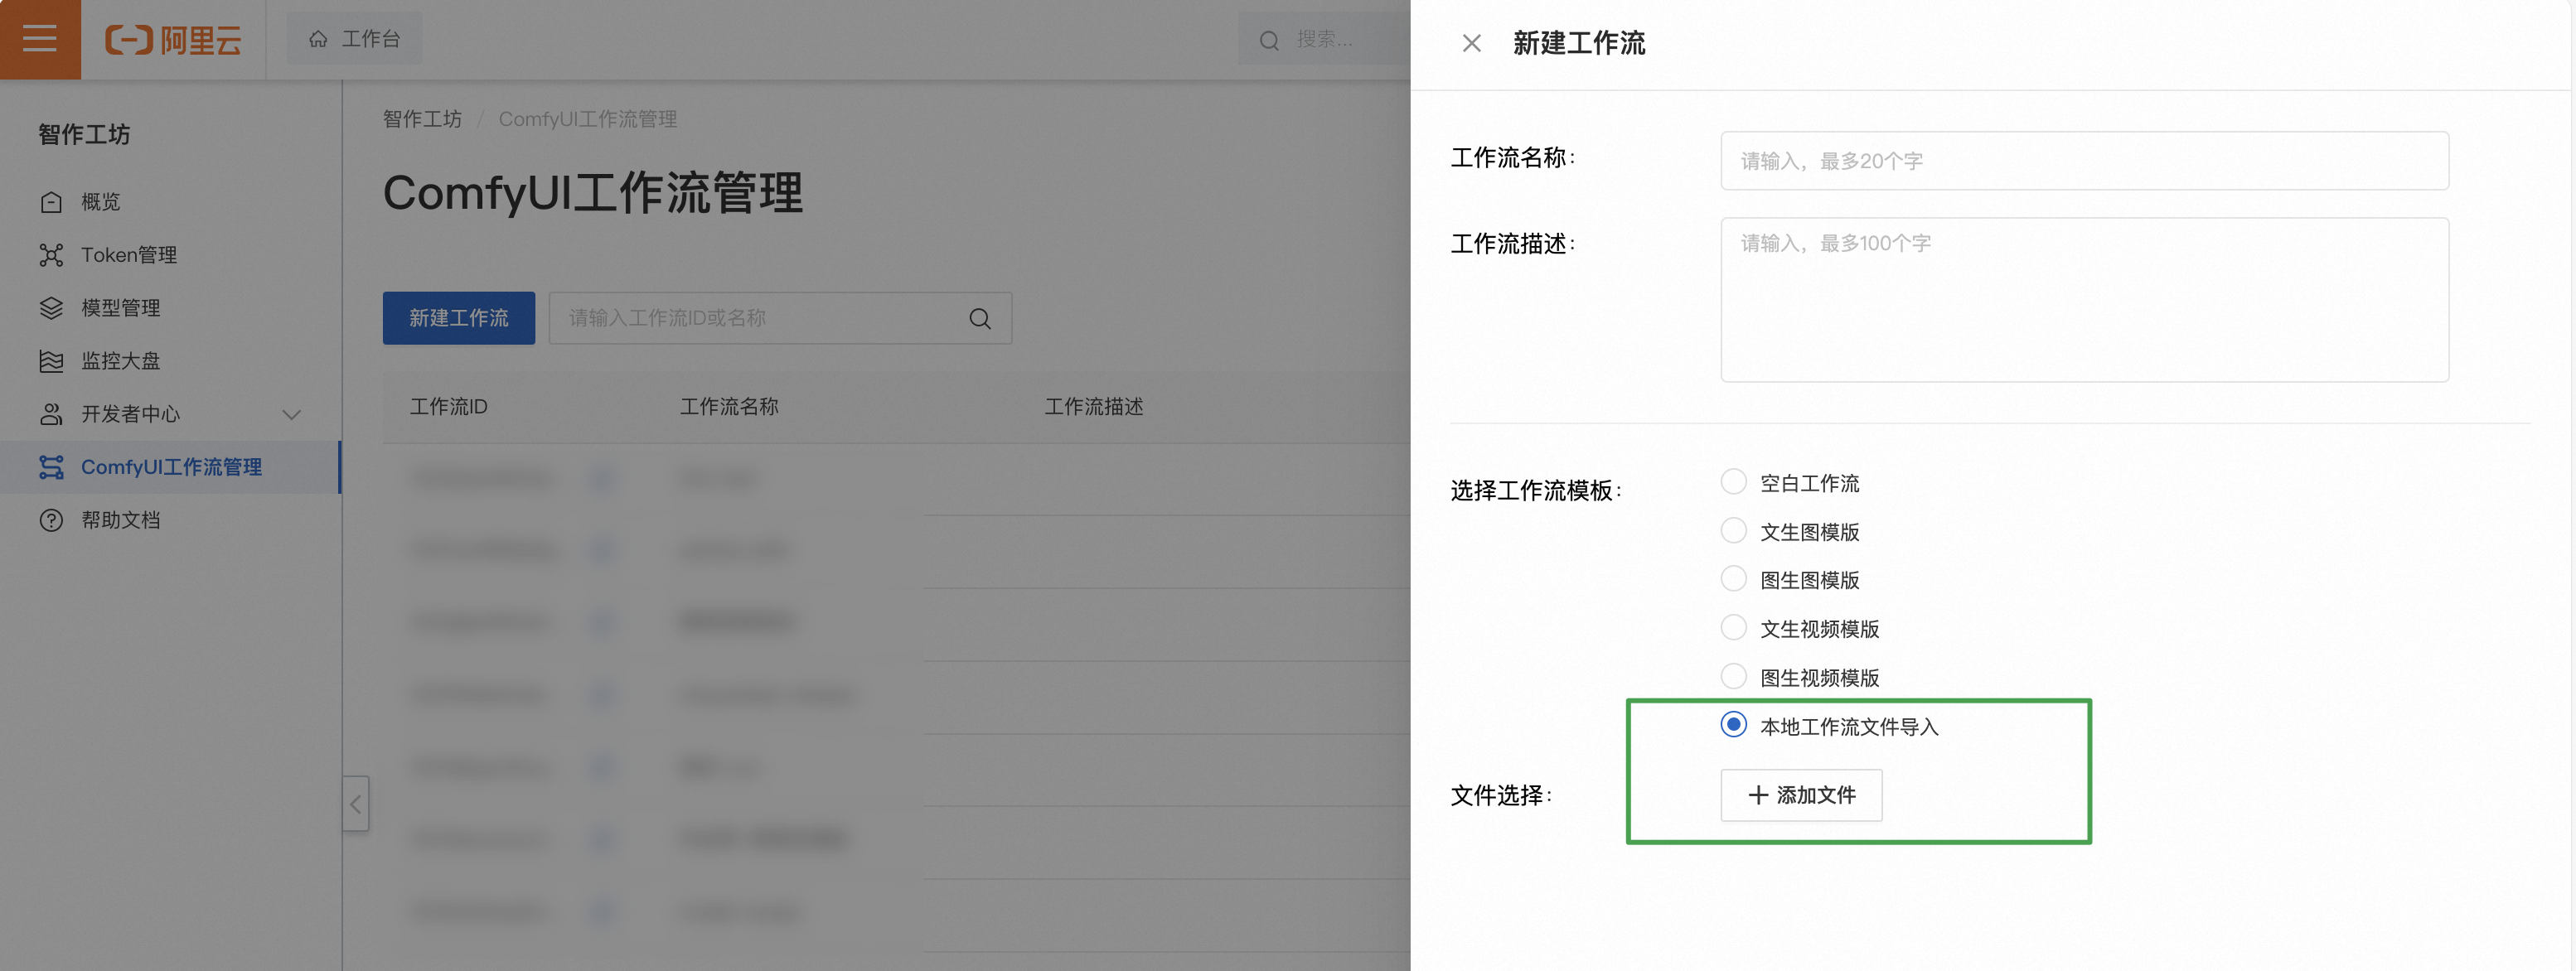Image resolution: width=2576 pixels, height=971 pixels.
Task: Click the 模型管理 layers icon
Action: [51, 308]
